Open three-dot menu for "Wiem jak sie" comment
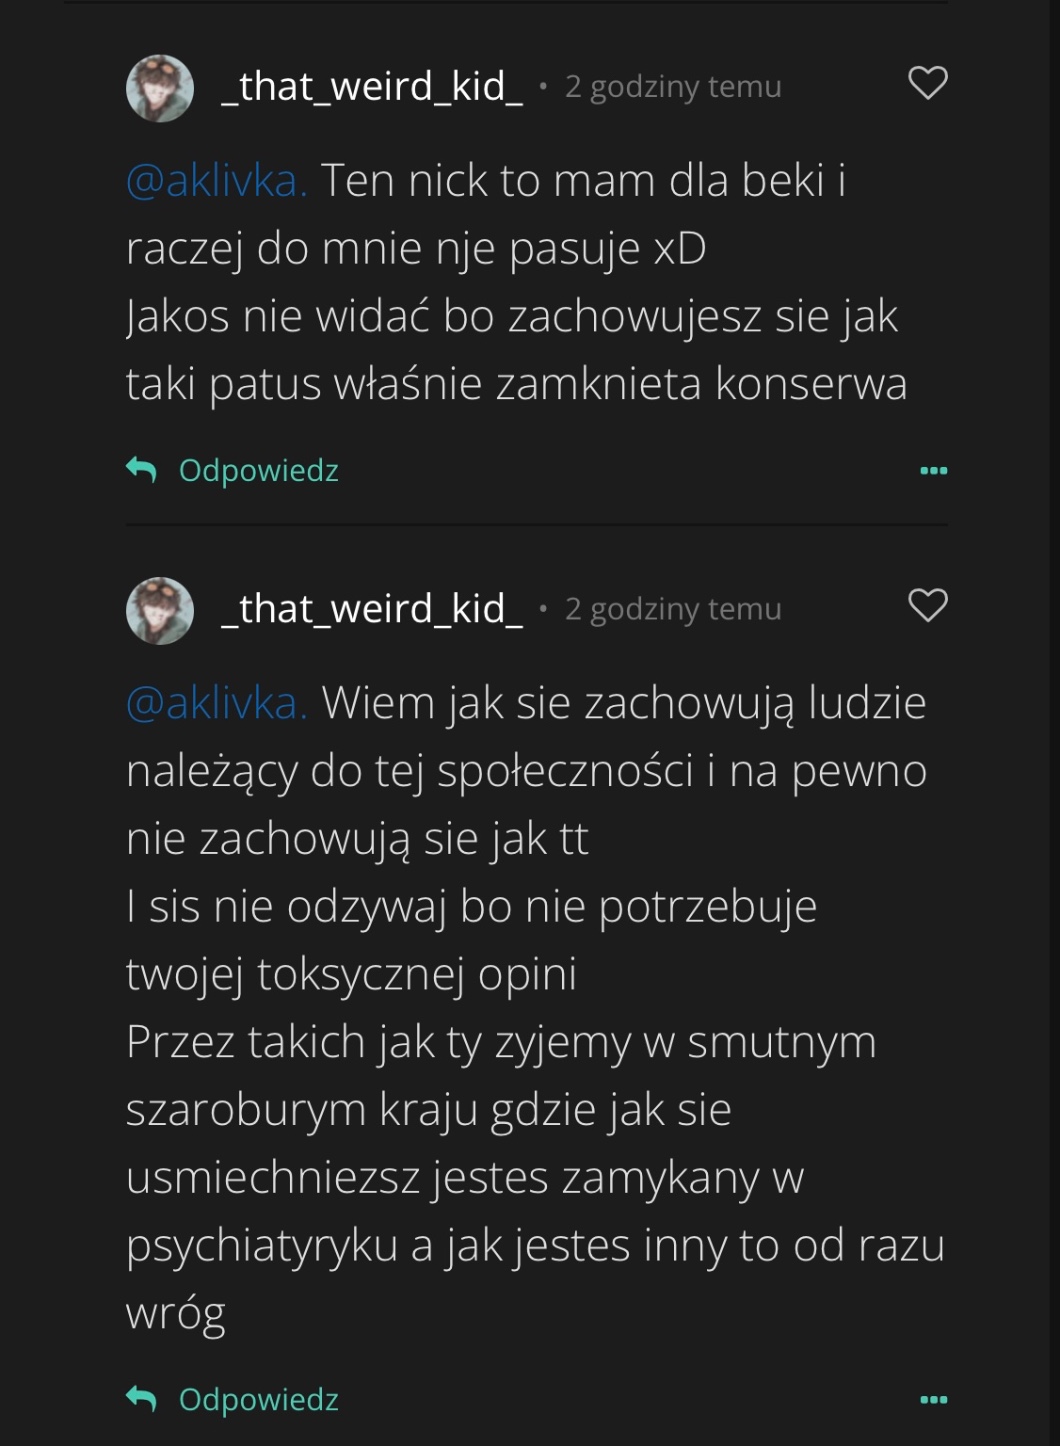1060x1446 pixels. click(x=932, y=1399)
